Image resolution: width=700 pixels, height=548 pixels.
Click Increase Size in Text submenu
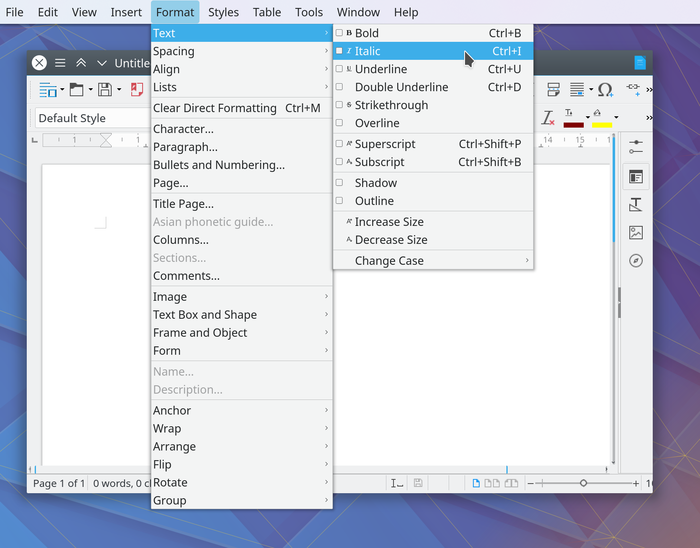[388, 222]
